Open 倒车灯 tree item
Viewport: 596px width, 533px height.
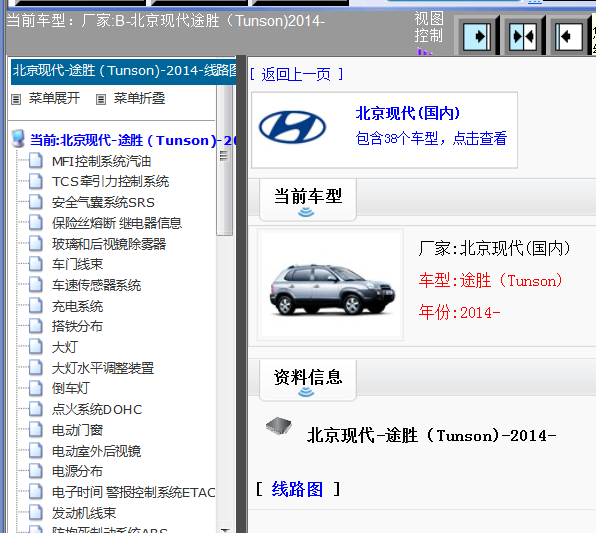click(71, 389)
